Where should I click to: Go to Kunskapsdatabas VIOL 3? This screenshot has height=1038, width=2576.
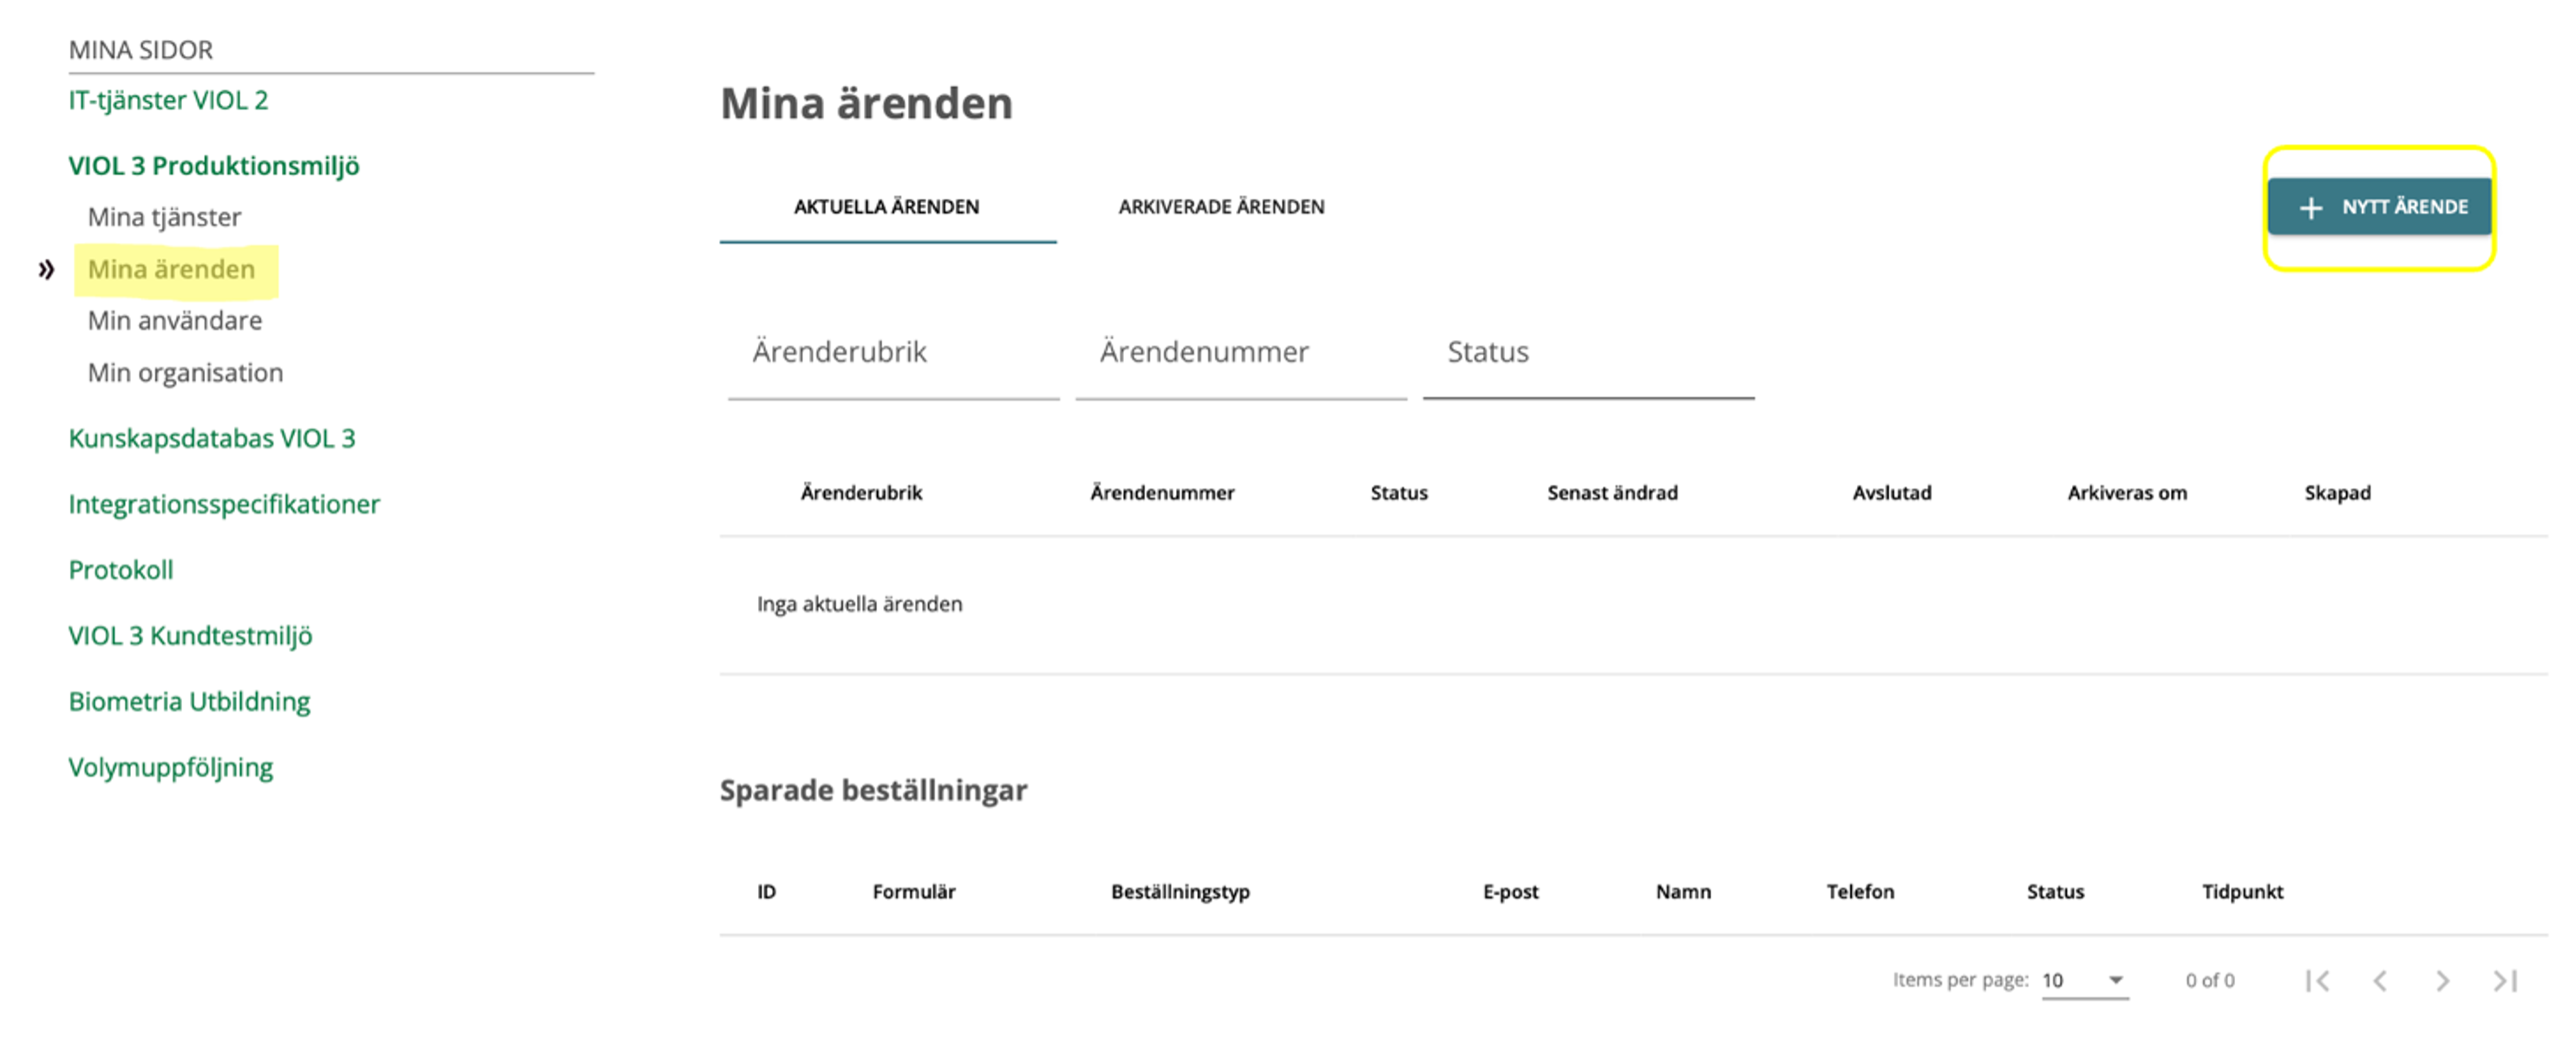(x=212, y=439)
